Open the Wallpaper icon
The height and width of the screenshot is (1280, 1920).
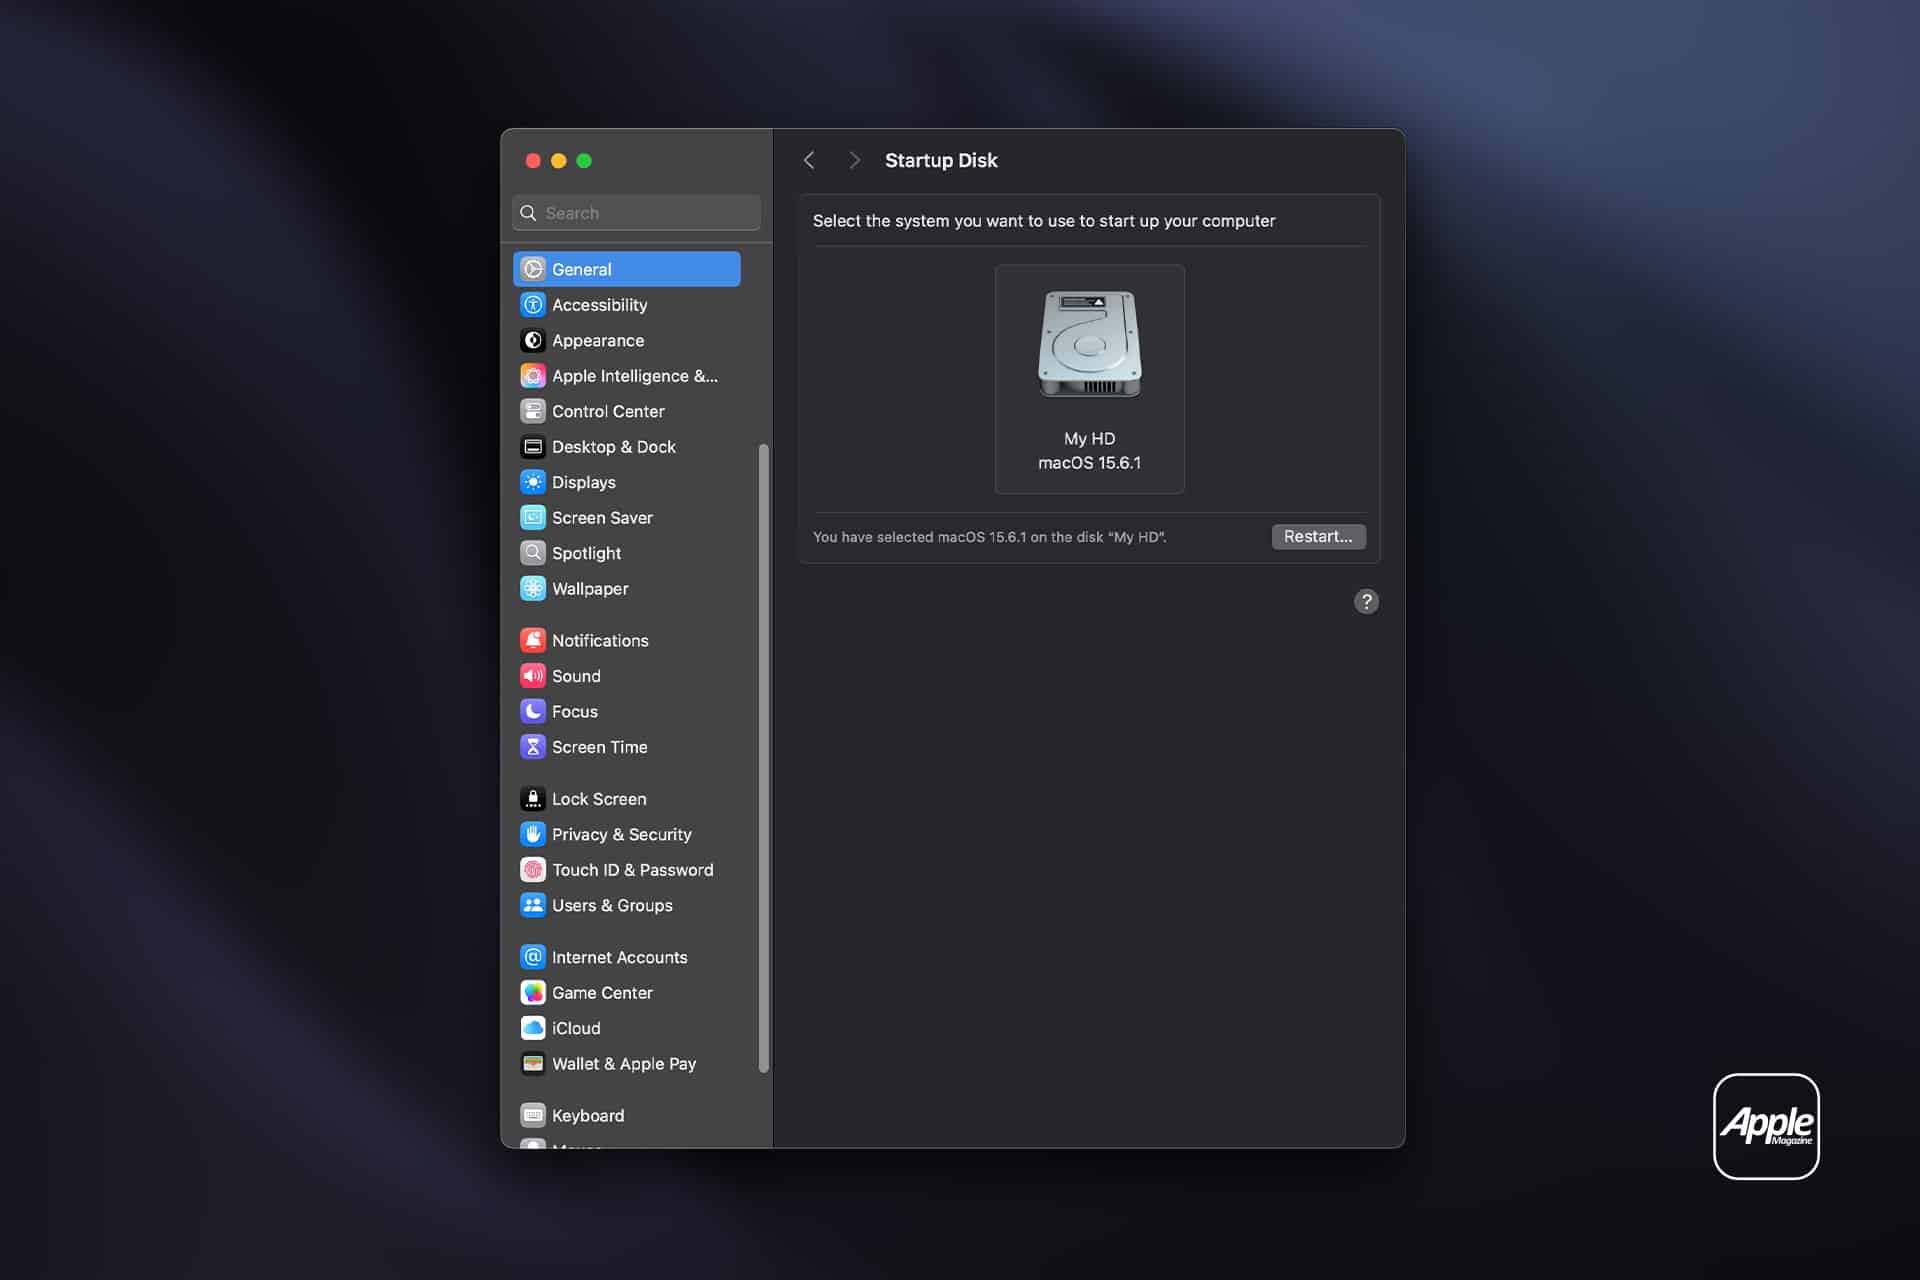[533, 589]
